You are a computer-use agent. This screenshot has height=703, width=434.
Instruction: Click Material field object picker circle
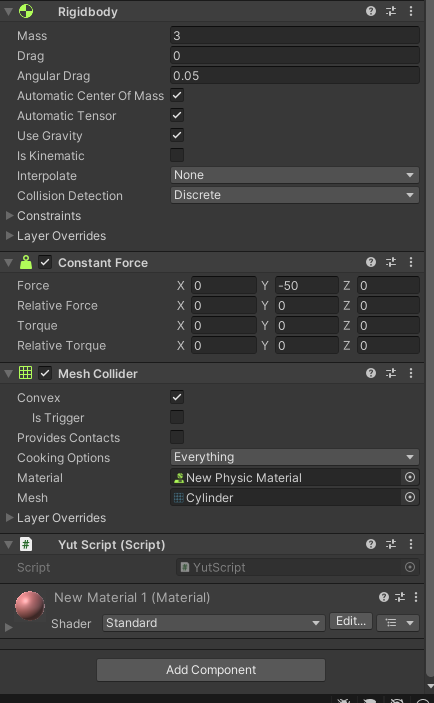coord(410,477)
